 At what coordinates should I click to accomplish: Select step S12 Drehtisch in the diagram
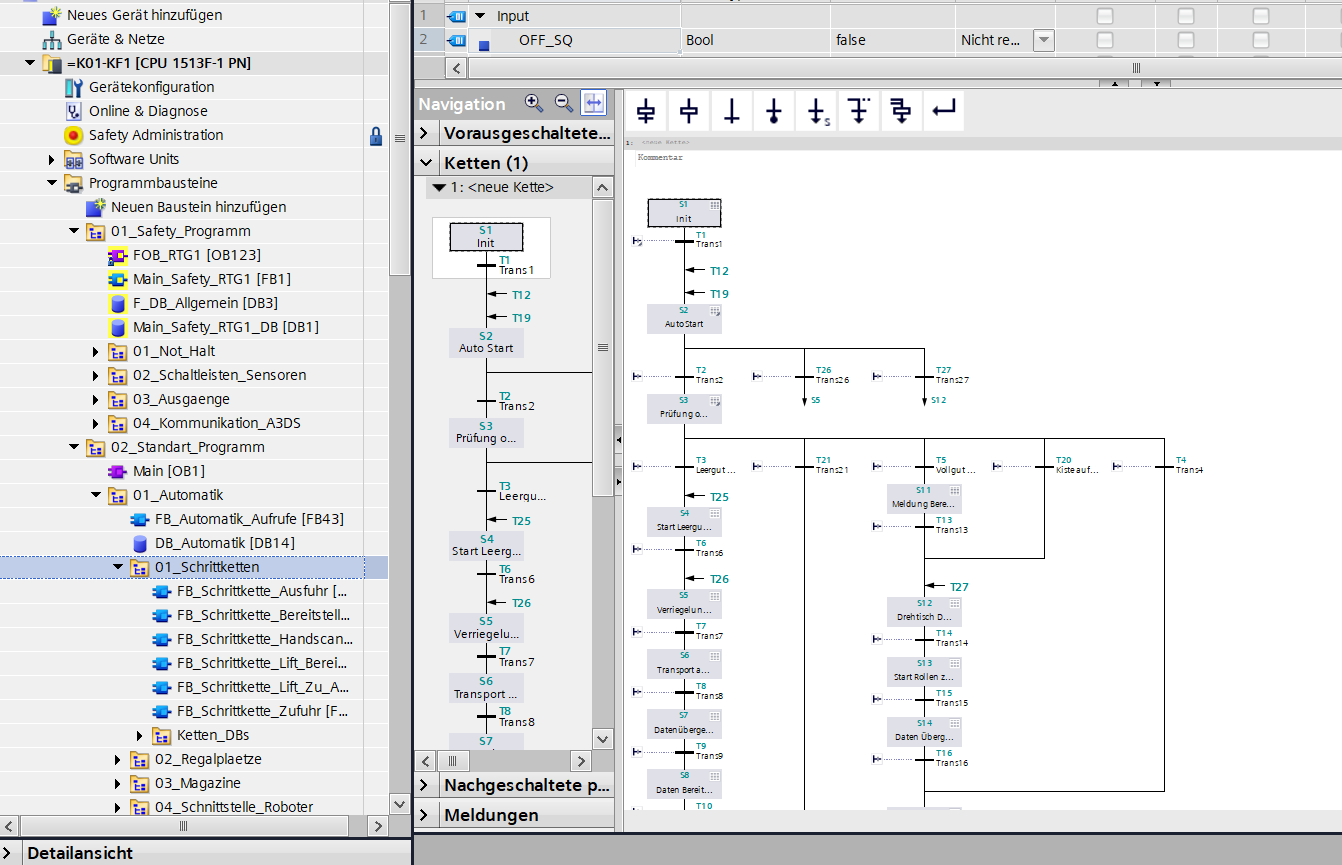(924, 611)
